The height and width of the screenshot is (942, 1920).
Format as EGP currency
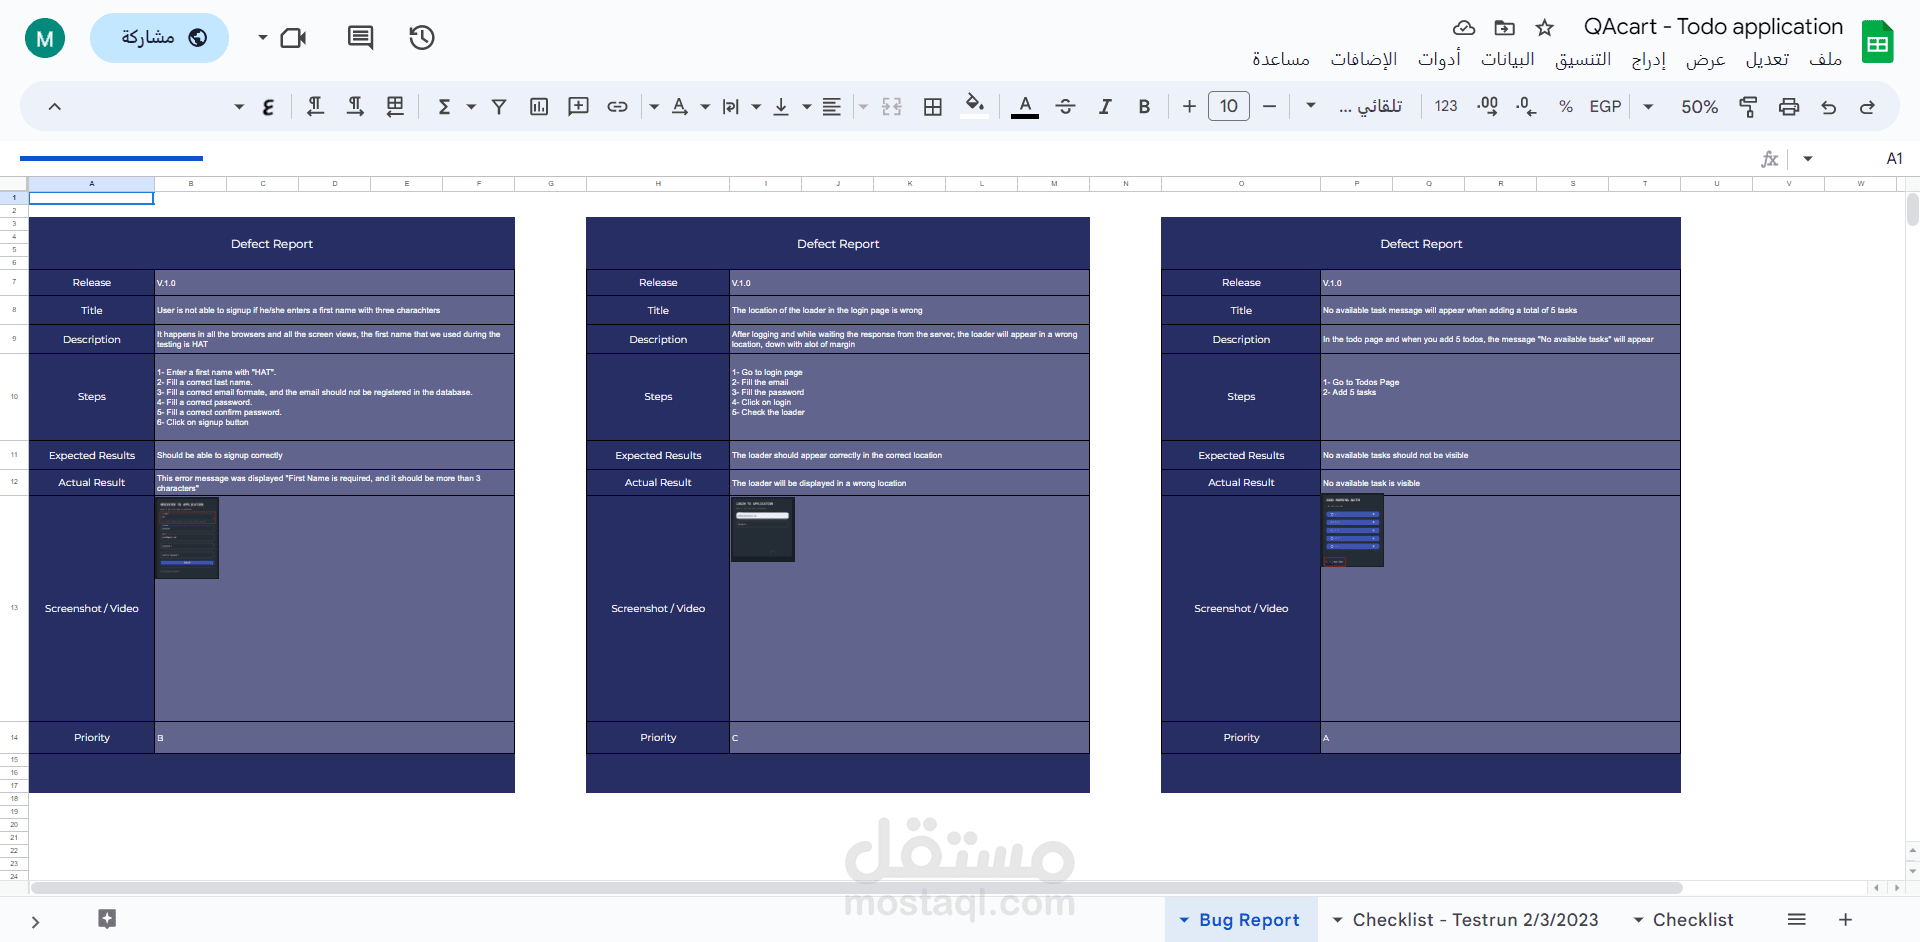pos(1605,107)
